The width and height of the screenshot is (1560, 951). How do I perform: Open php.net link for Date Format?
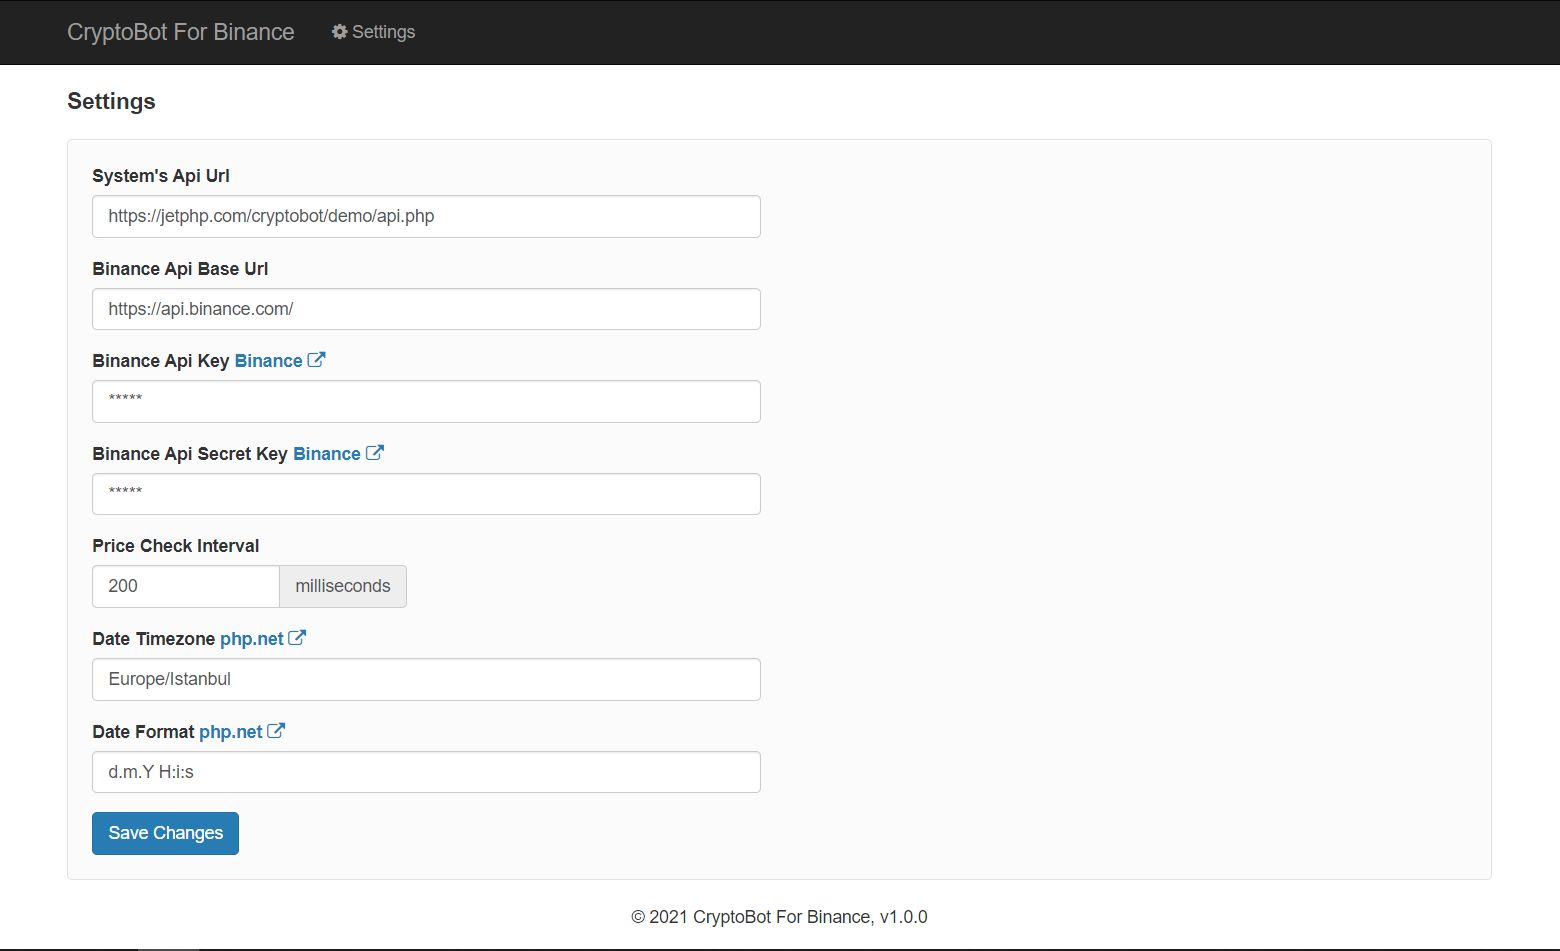click(230, 732)
